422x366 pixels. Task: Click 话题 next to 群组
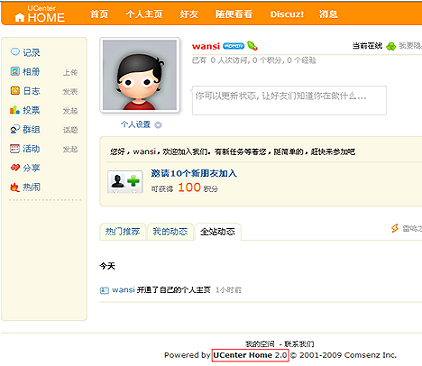70,130
